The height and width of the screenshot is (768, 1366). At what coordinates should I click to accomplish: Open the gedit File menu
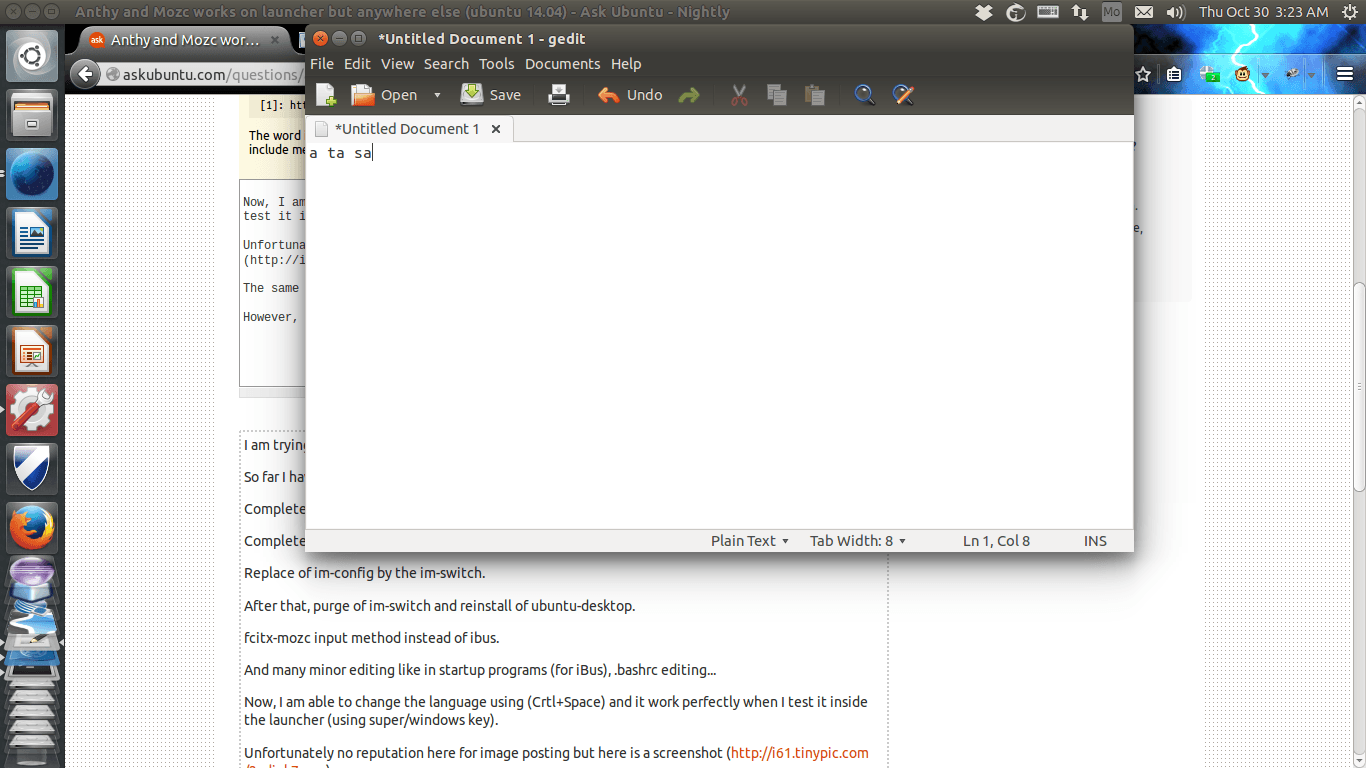tap(322, 63)
